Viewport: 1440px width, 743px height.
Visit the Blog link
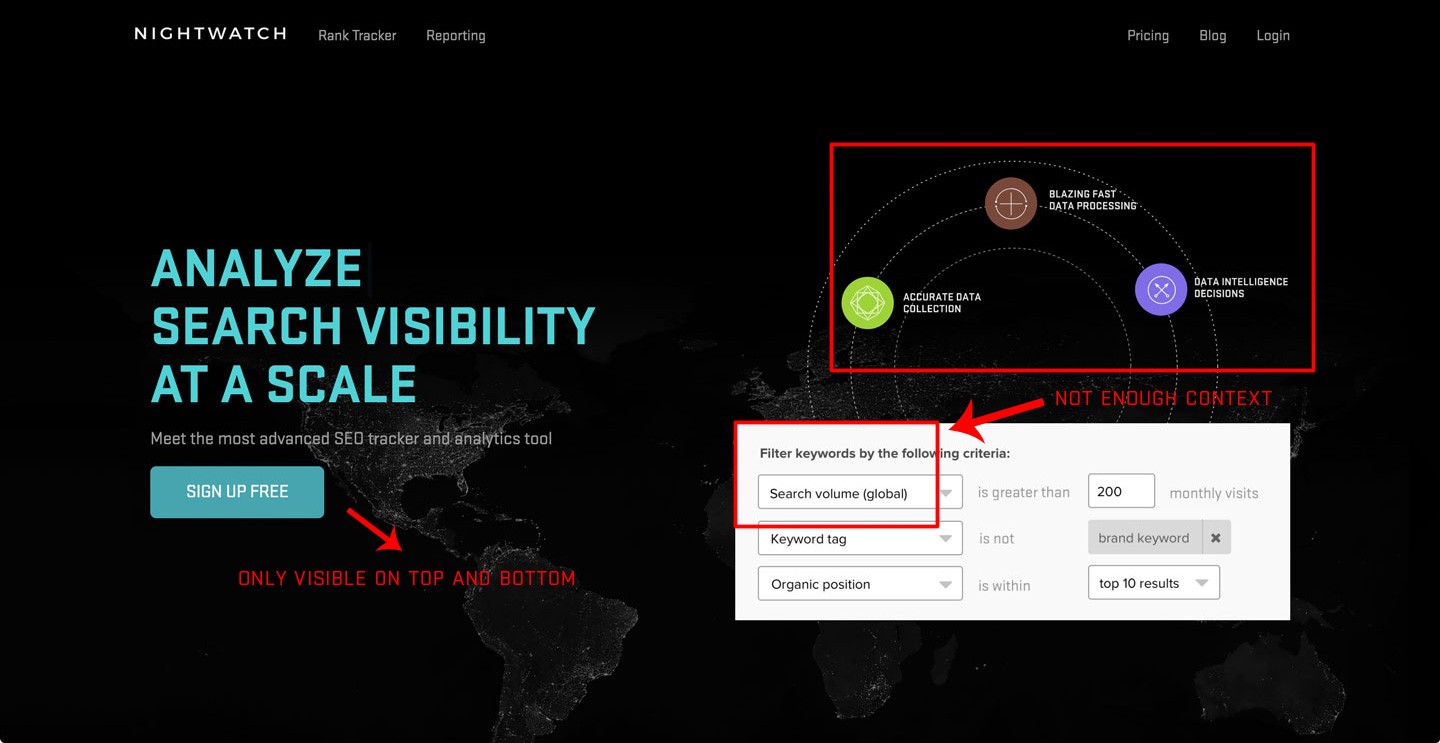pos(1212,36)
